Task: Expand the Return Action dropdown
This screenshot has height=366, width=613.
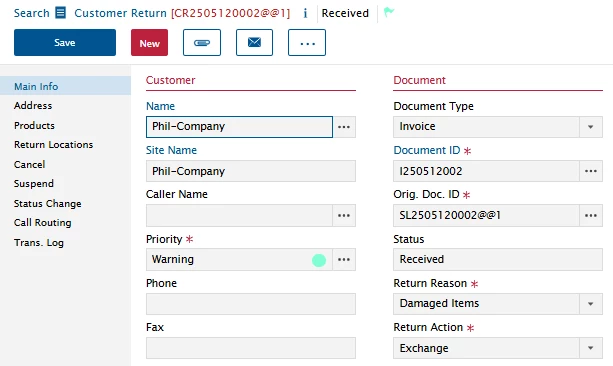Action: tap(591, 348)
